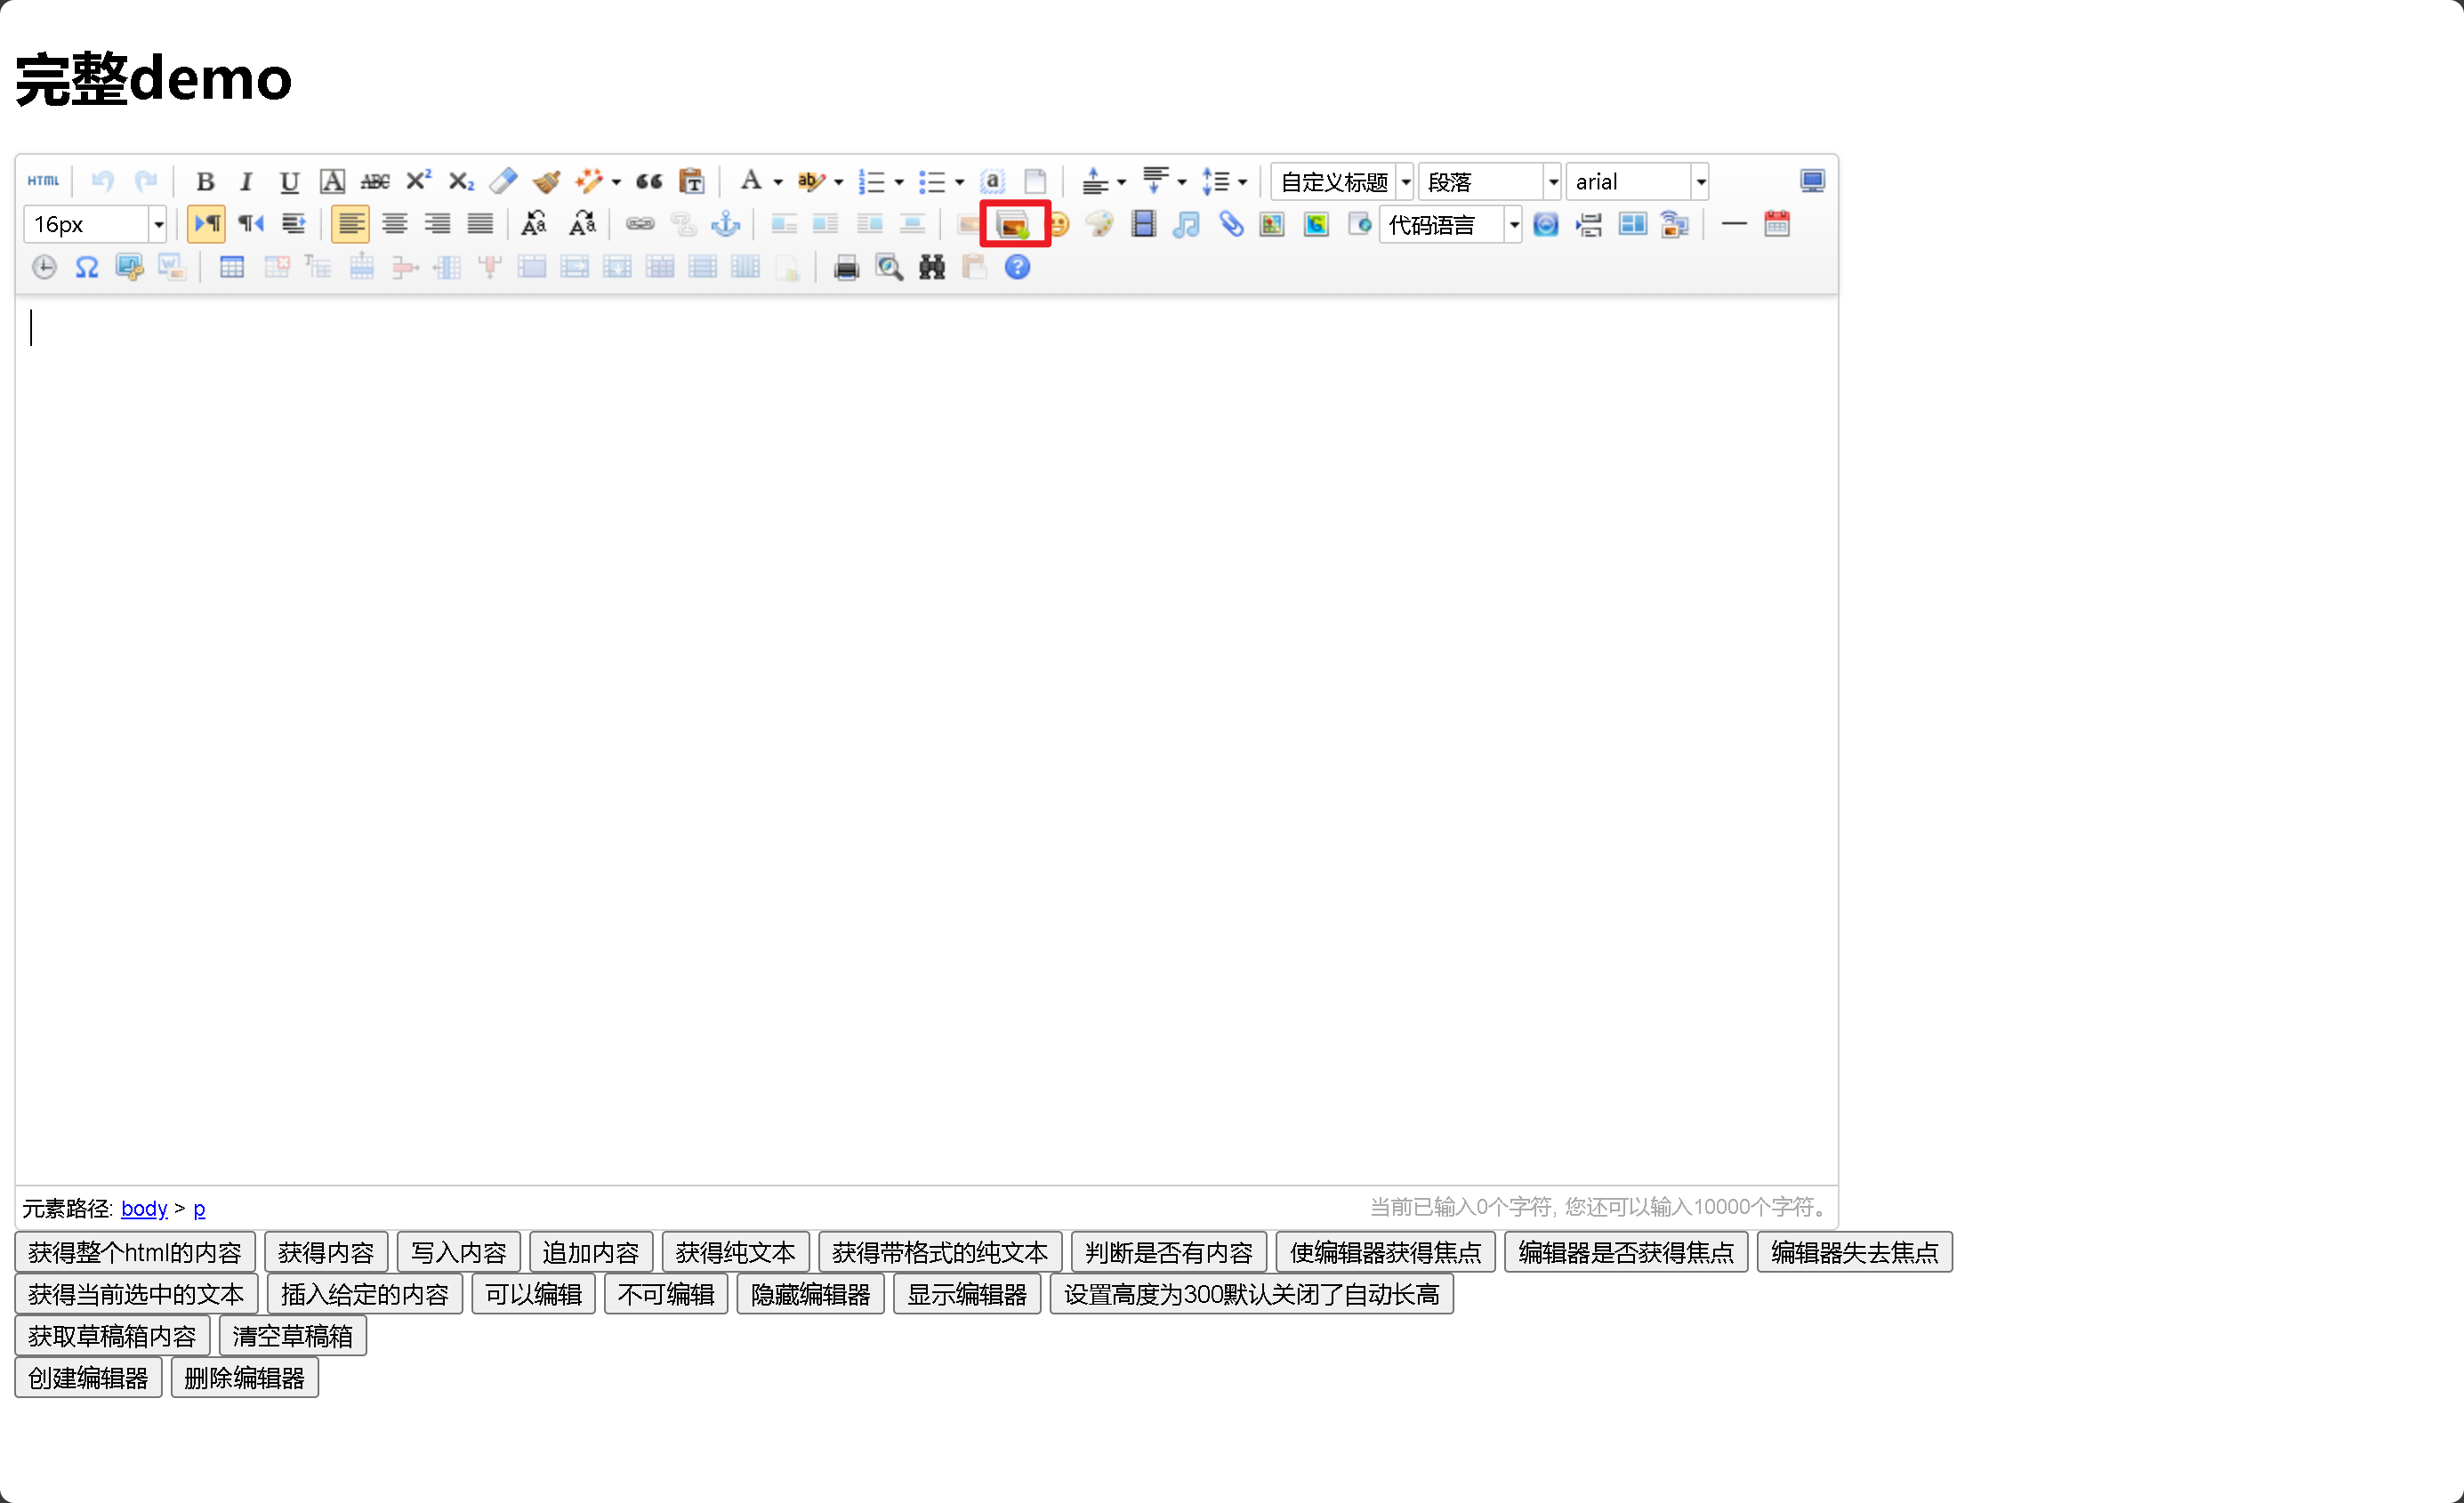Toggle HTML source mode

click(x=43, y=181)
